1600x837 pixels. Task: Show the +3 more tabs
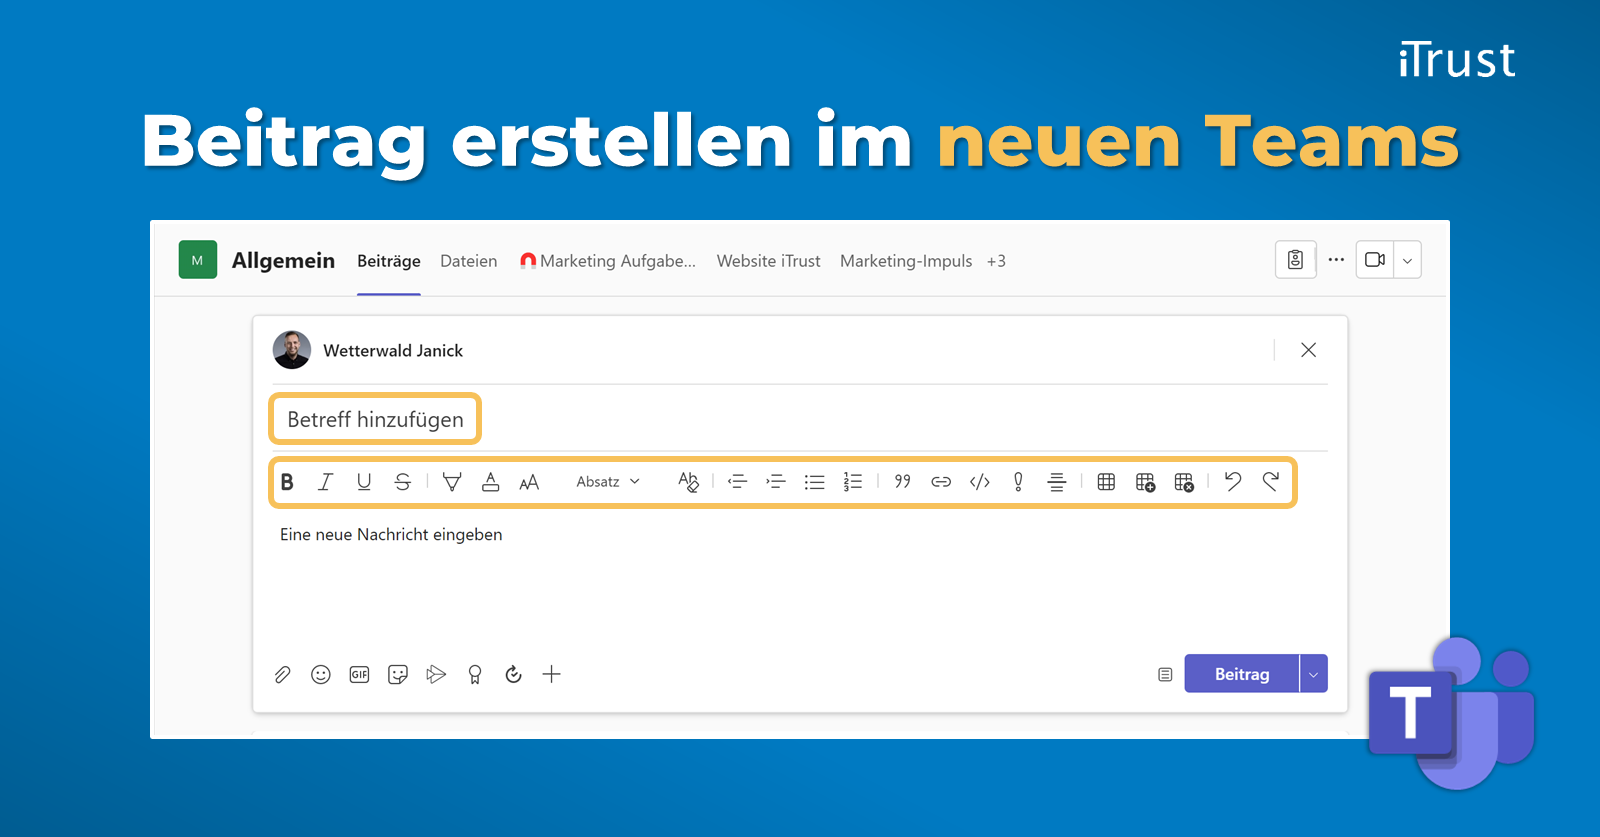coord(996,261)
